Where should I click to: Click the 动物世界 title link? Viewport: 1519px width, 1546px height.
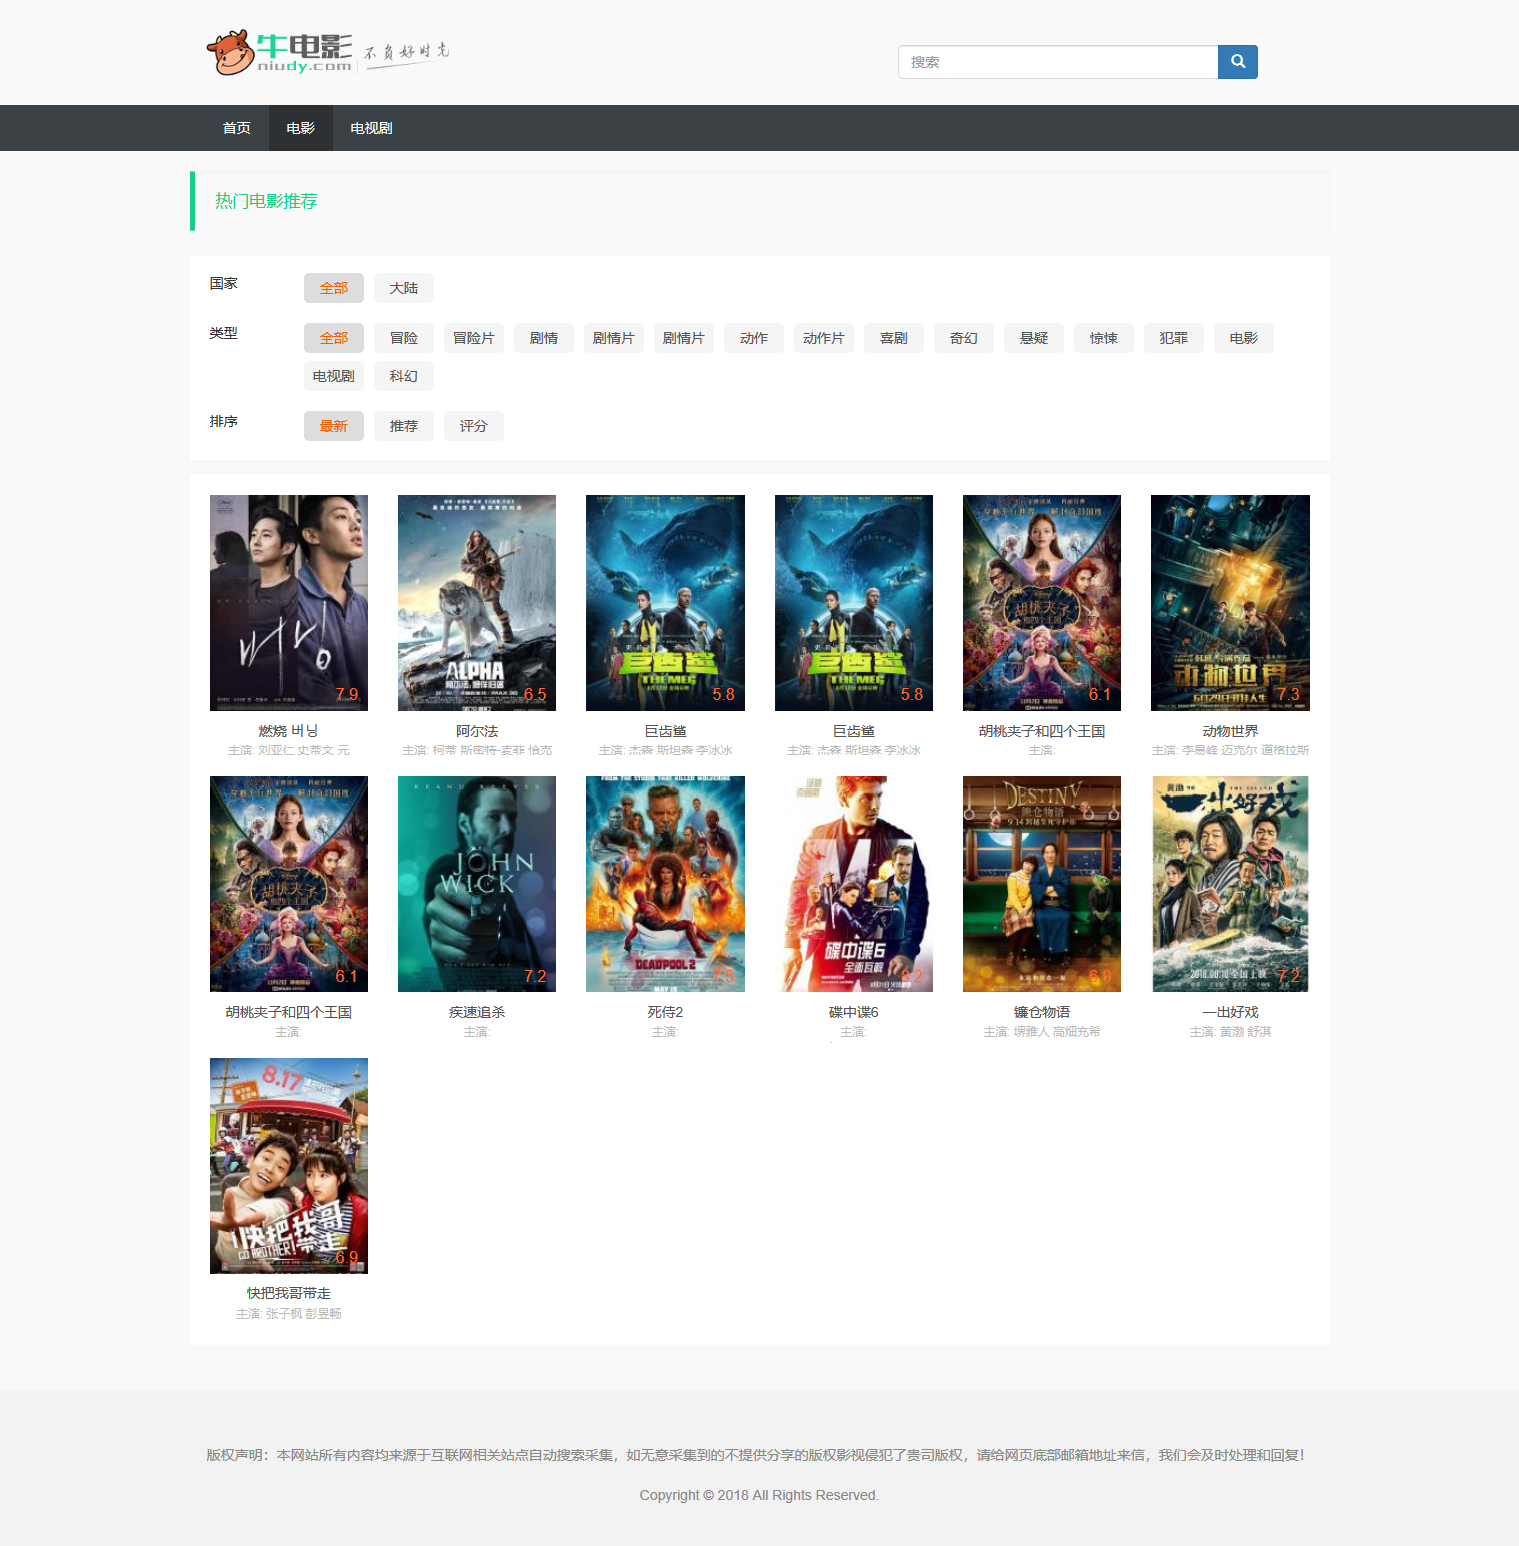tap(1230, 731)
